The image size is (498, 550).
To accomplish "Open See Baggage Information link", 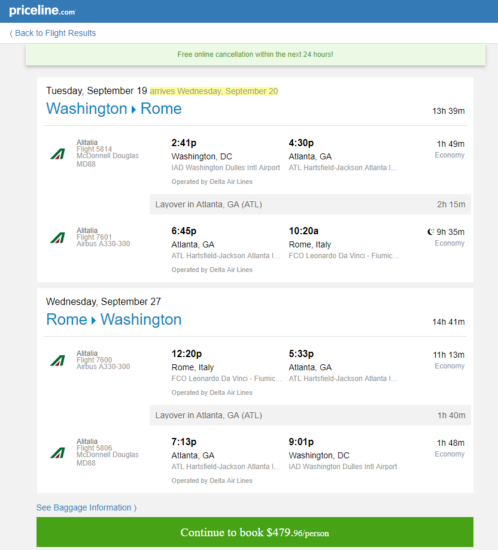I will pos(87,508).
